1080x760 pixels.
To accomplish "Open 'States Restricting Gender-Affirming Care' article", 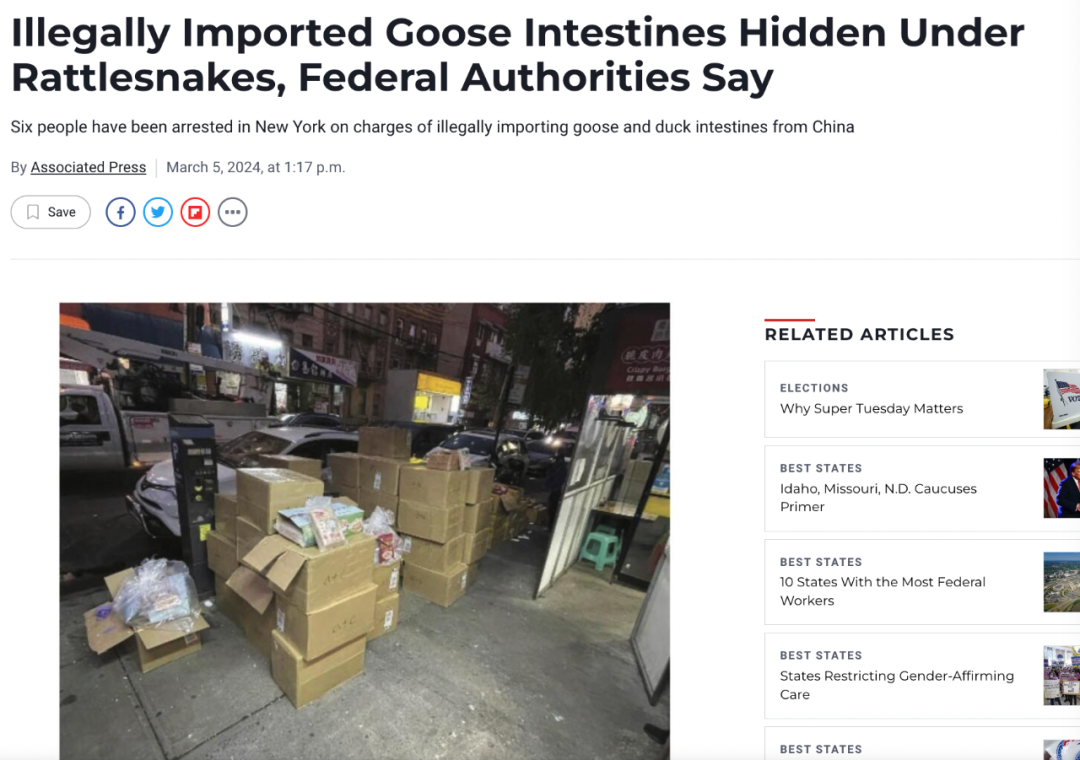I will 897,685.
